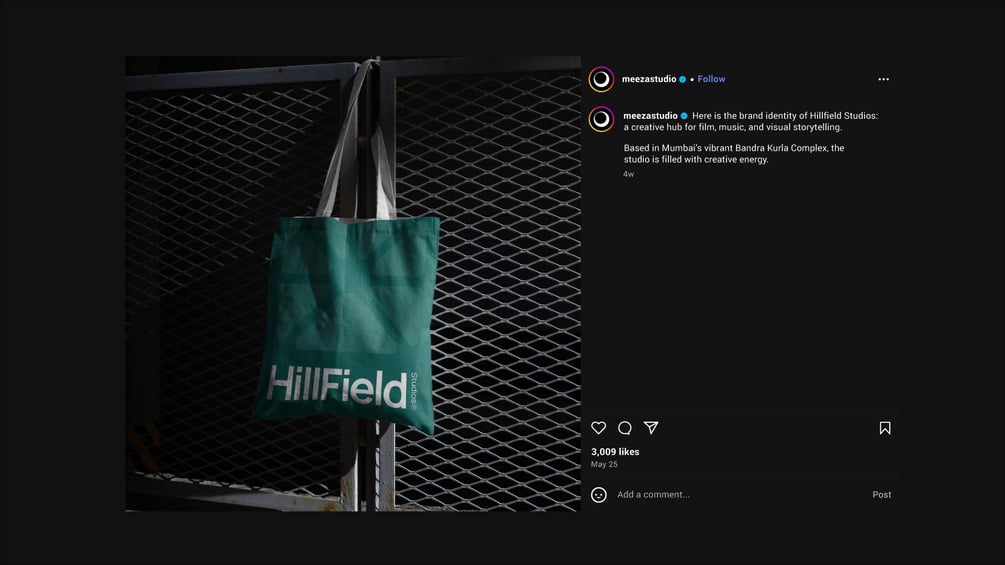
Task: Open meezastudio username in header
Action: tap(649, 79)
